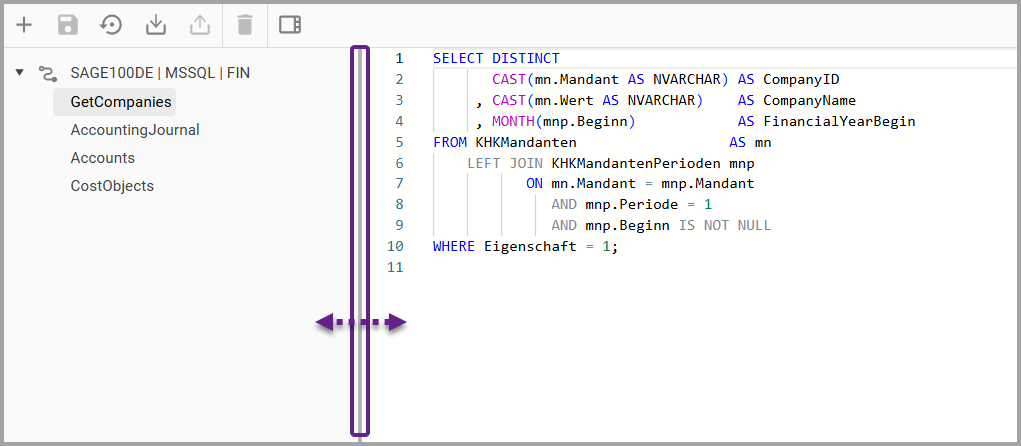Image resolution: width=1021 pixels, height=446 pixels.
Task: Select the SAGE100DE | MSSQL | FIN connection
Action: pos(160,73)
